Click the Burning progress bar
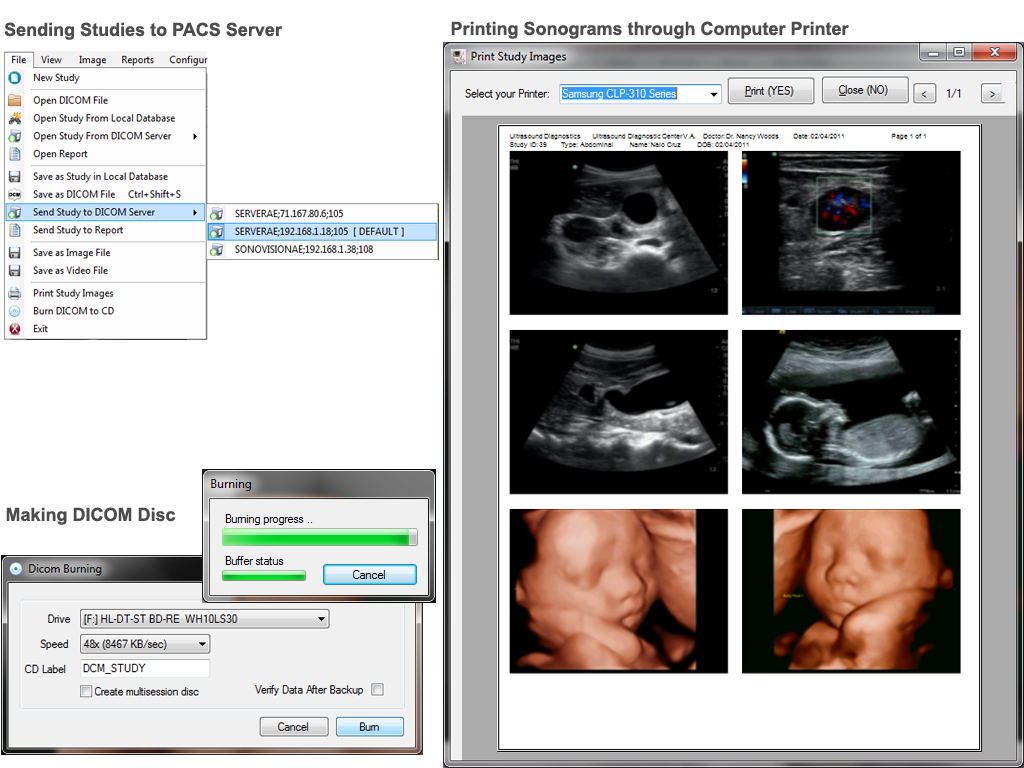Image resolution: width=1024 pixels, height=768 pixels. (319, 537)
